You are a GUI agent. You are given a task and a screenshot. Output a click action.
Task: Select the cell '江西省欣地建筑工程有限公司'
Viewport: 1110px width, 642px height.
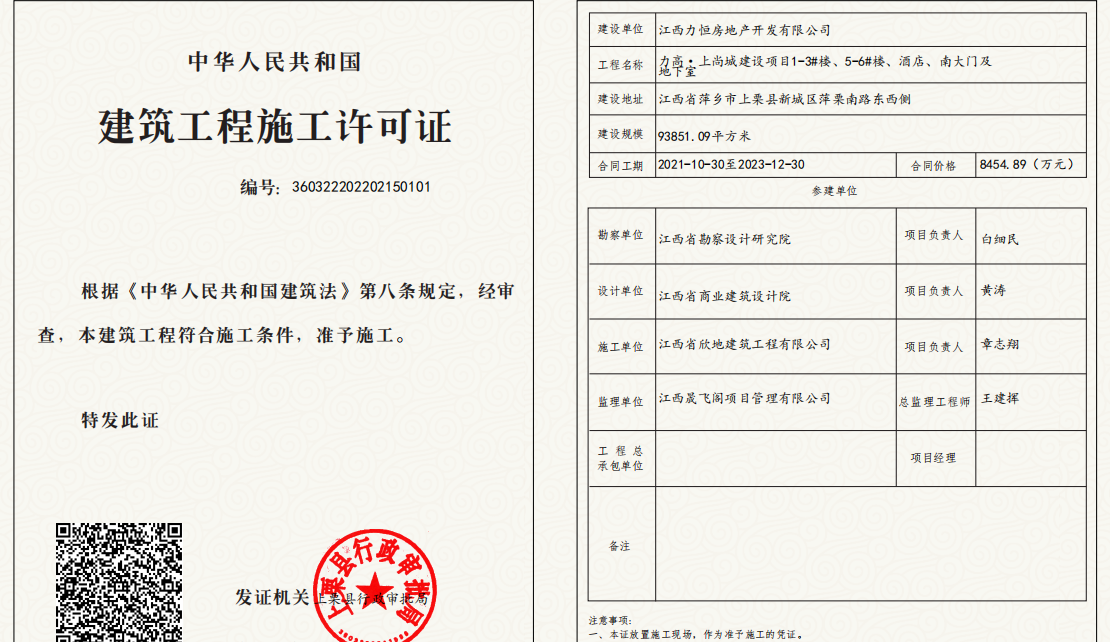click(x=745, y=344)
